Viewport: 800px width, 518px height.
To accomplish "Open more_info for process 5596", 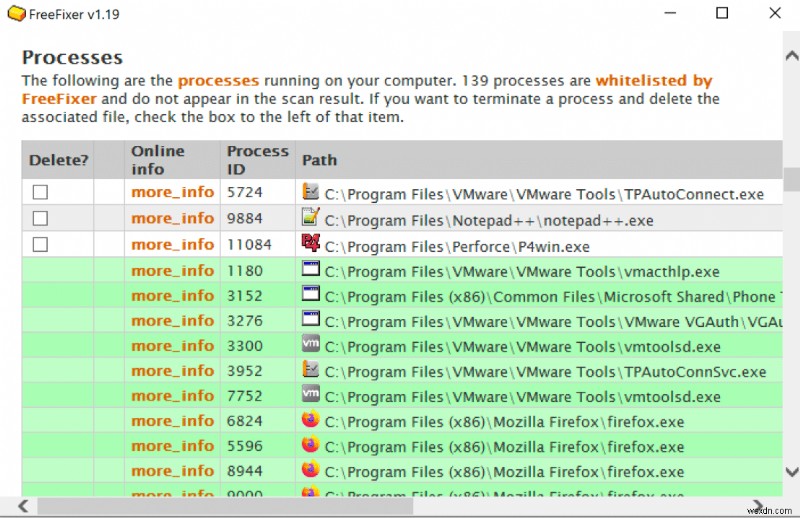I will (172, 446).
